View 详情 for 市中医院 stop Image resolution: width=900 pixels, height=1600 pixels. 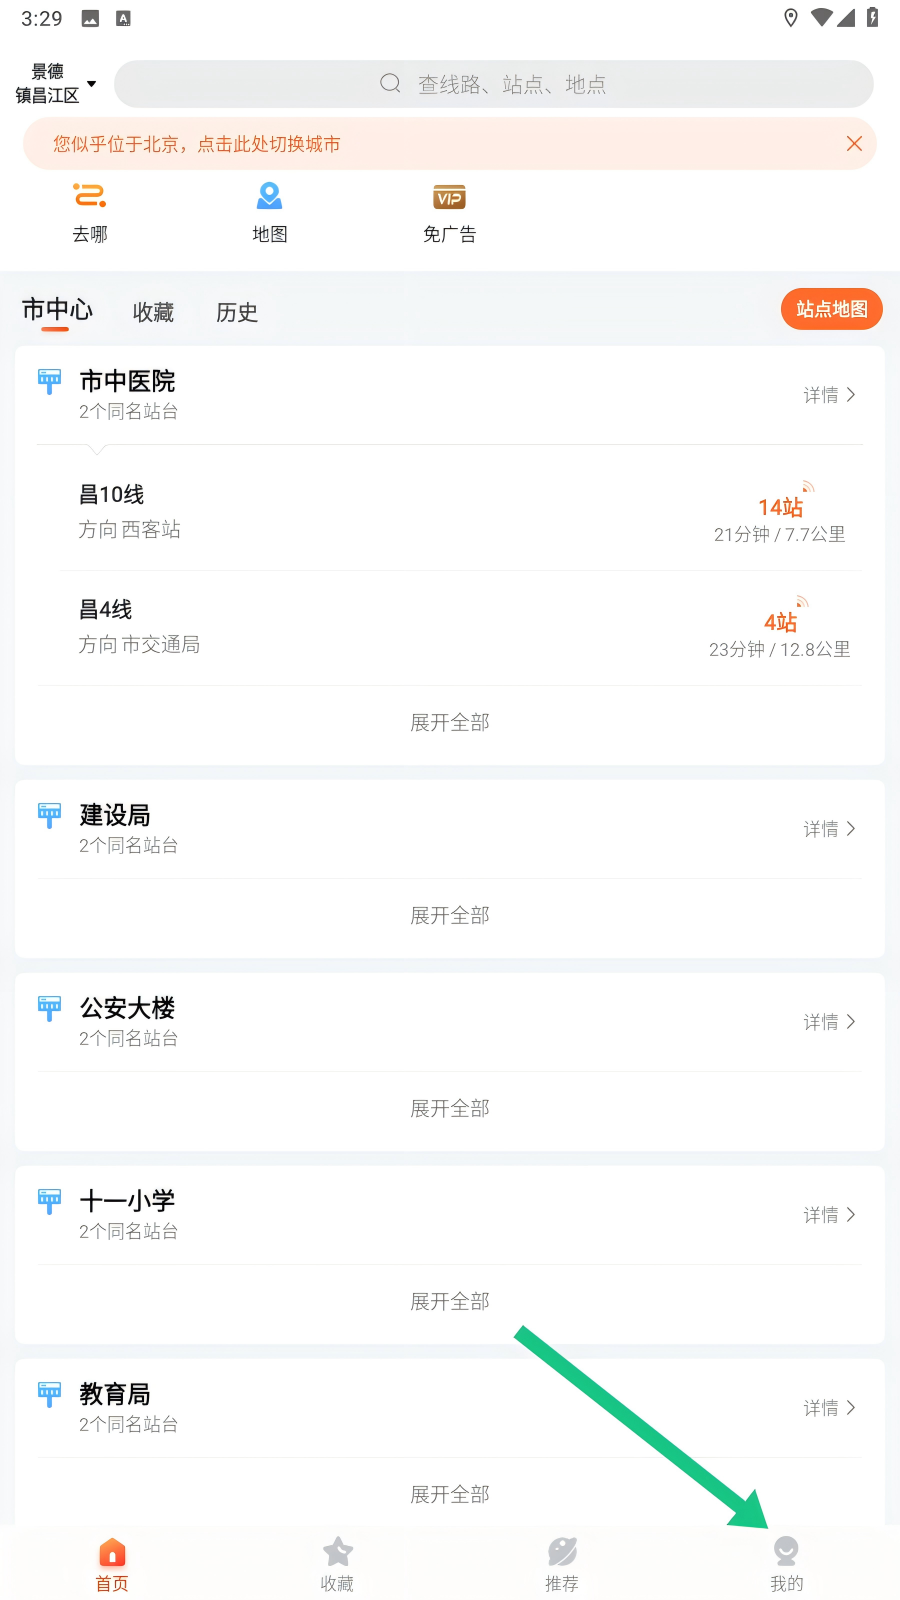point(829,395)
